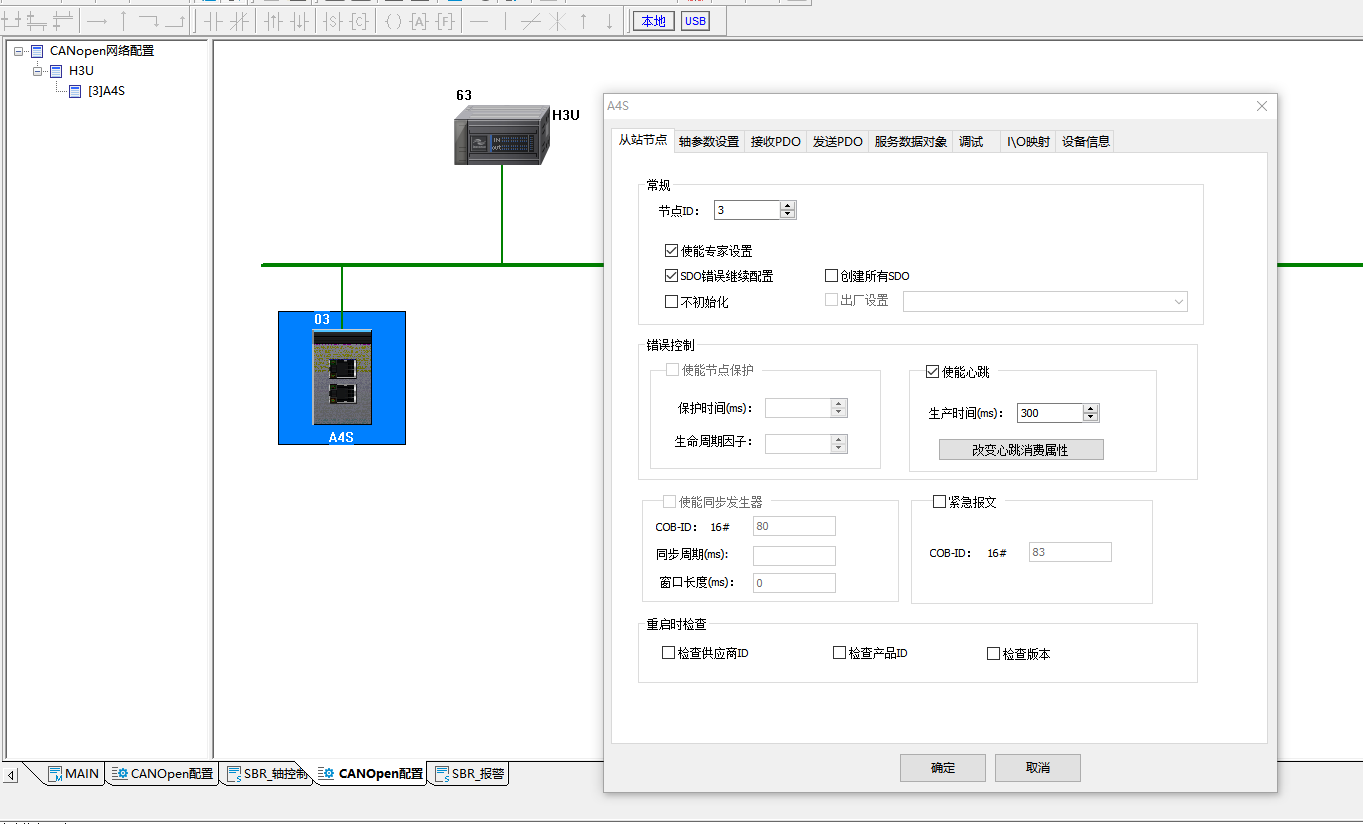Screen dimensions: 1363x824
Task: Toggle SDO错误继续配置 checkbox
Action: point(671,276)
